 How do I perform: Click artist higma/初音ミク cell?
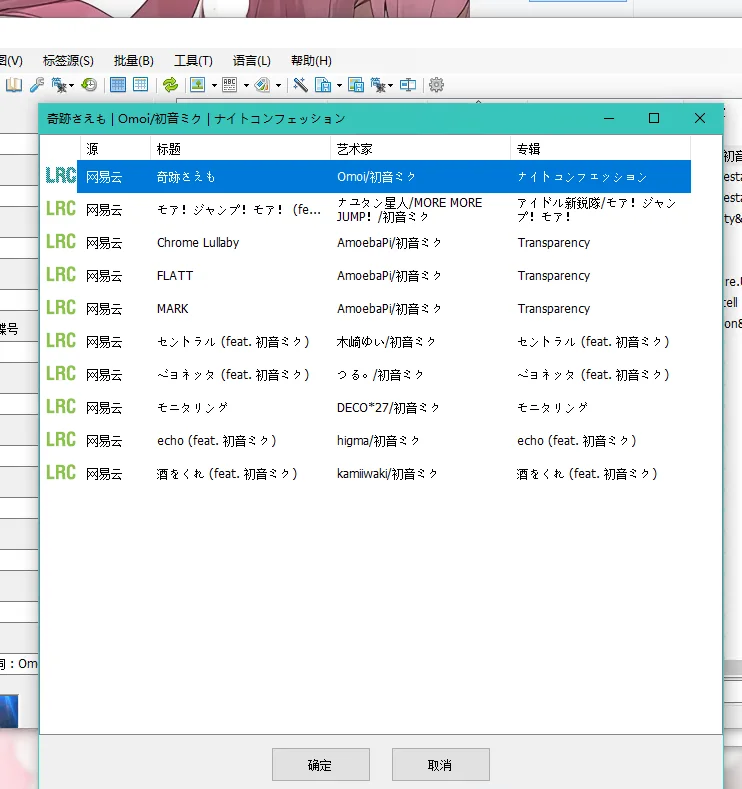tap(378, 441)
